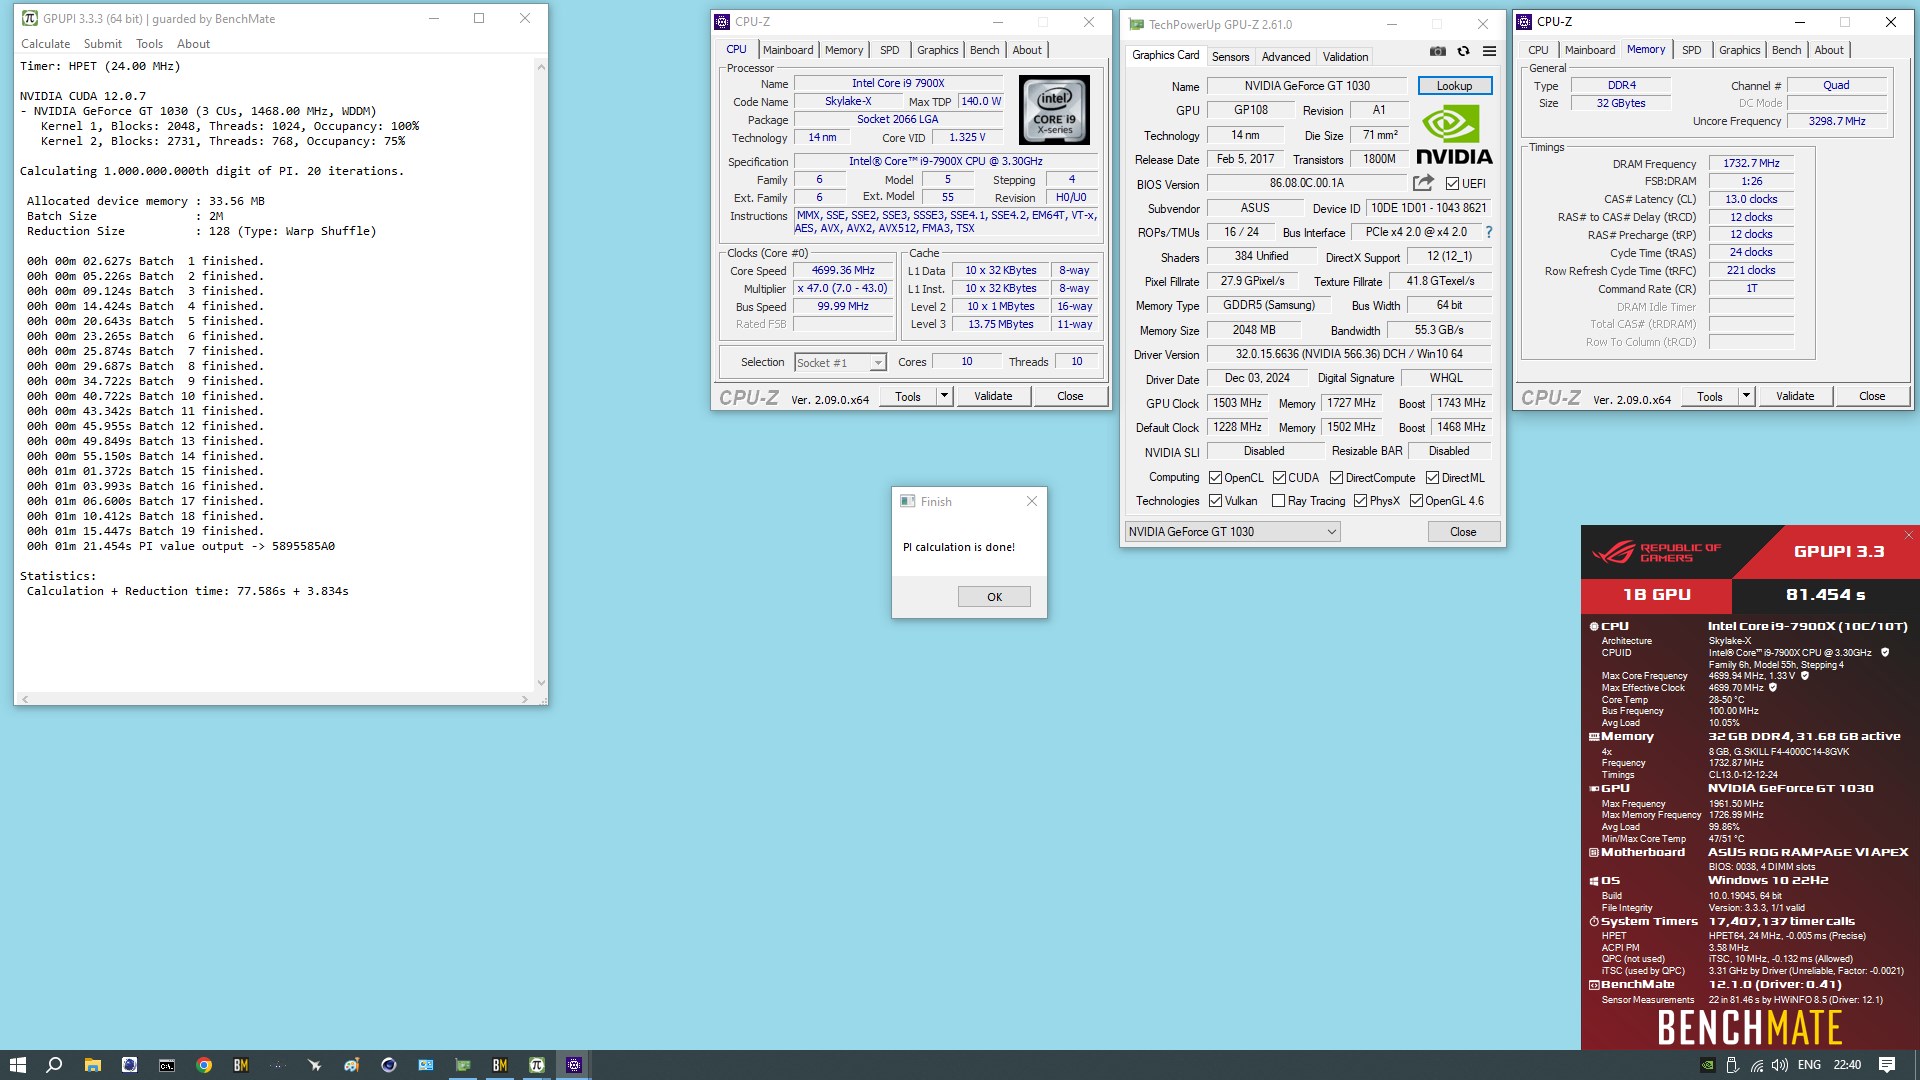The image size is (1920, 1080).
Task: Open Command Prompt from the taskbar
Action: click(167, 1065)
